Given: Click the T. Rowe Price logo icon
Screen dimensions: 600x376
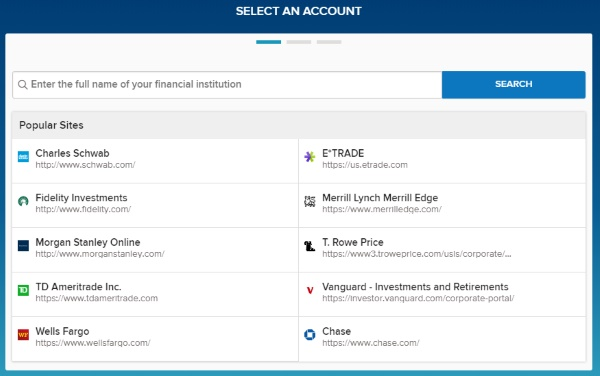Looking at the screenshot, I should click(x=310, y=246).
